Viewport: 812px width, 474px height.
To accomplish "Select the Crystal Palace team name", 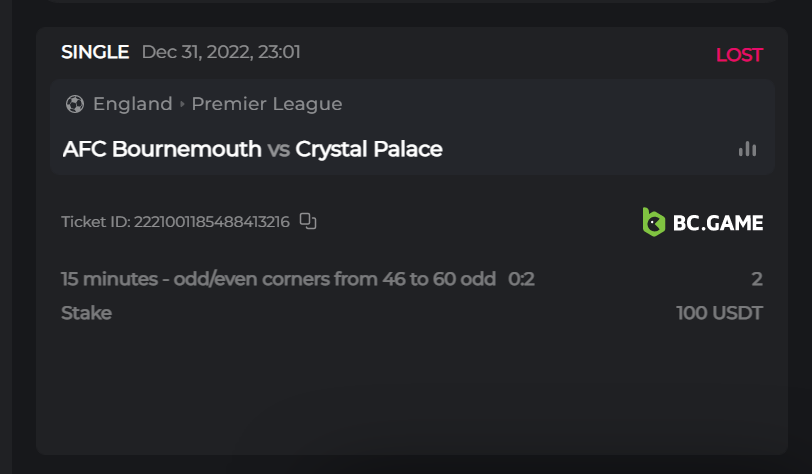I will point(369,149).
